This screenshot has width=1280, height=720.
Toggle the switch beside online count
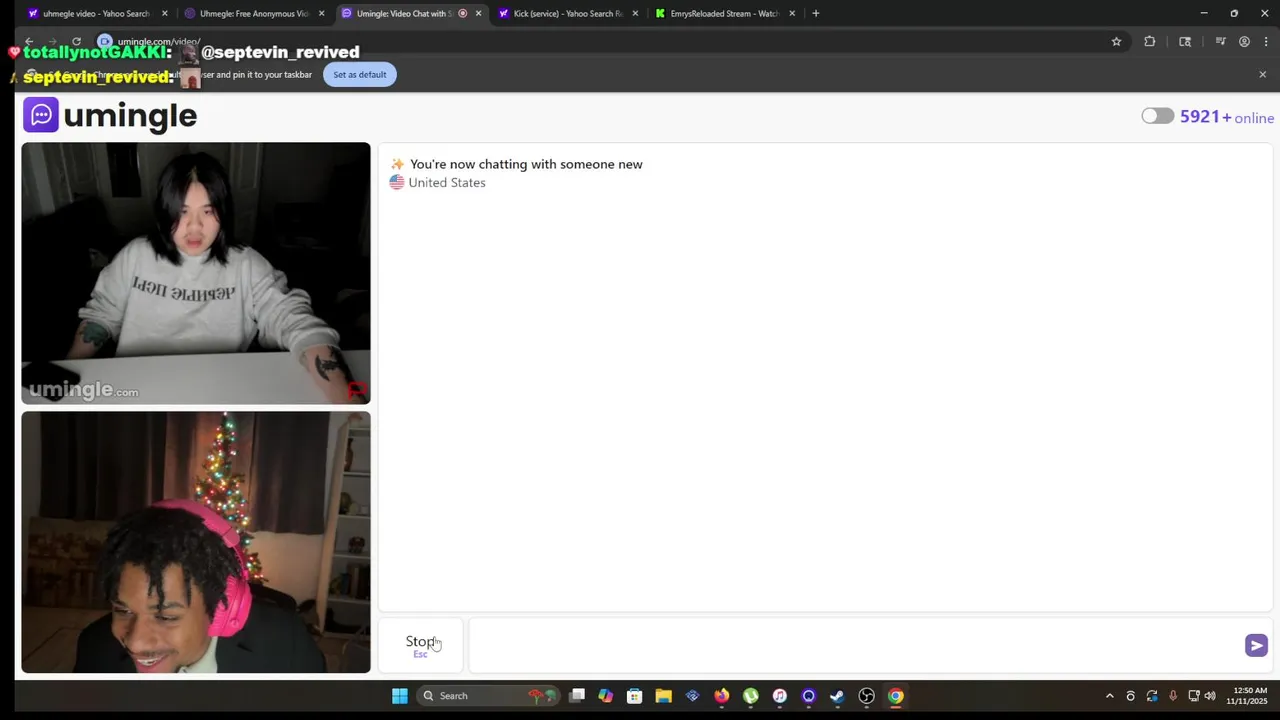coord(1157,116)
